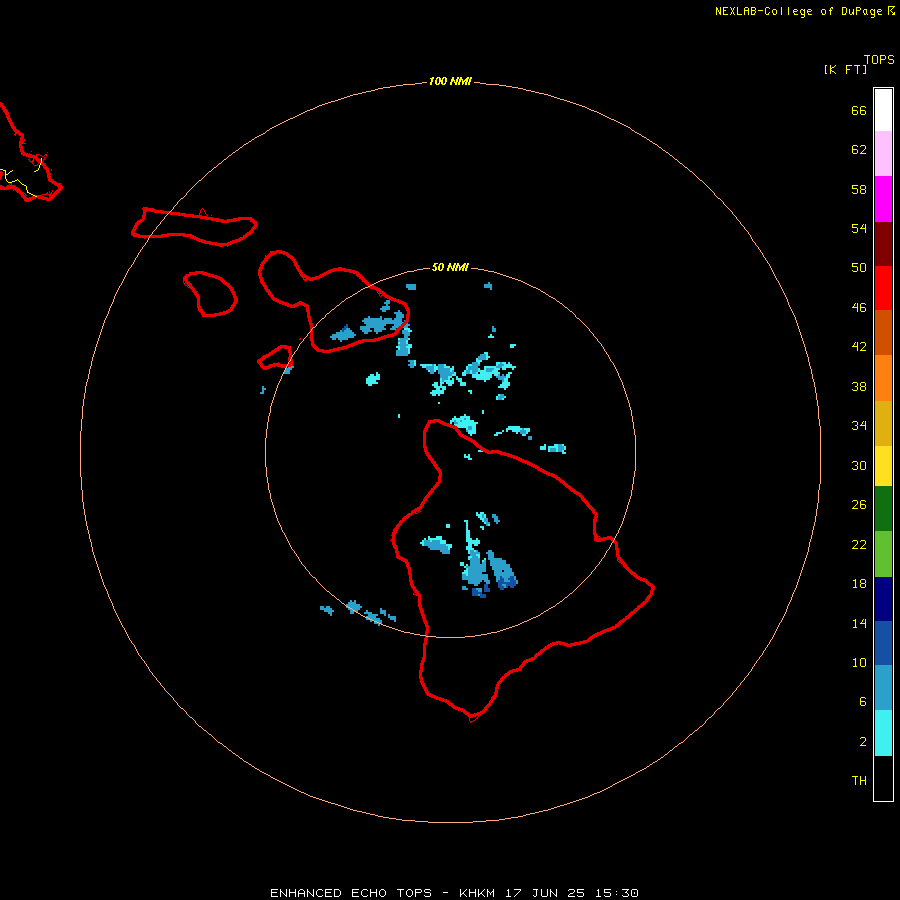This screenshot has height=900, width=900.
Task: Click the dark blue echo core over southern Big Island
Action: point(507,584)
